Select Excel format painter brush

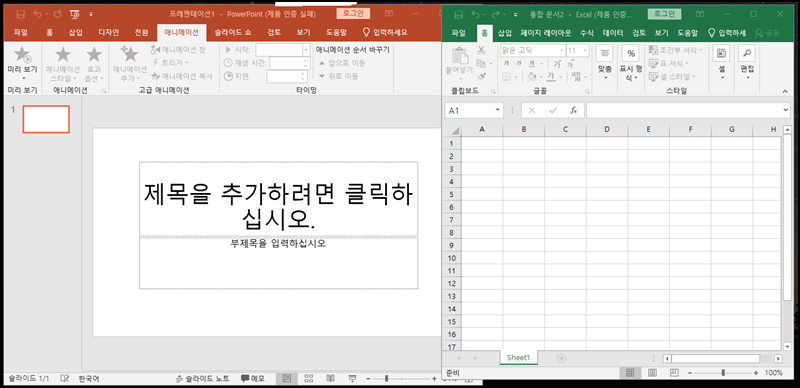click(x=481, y=76)
